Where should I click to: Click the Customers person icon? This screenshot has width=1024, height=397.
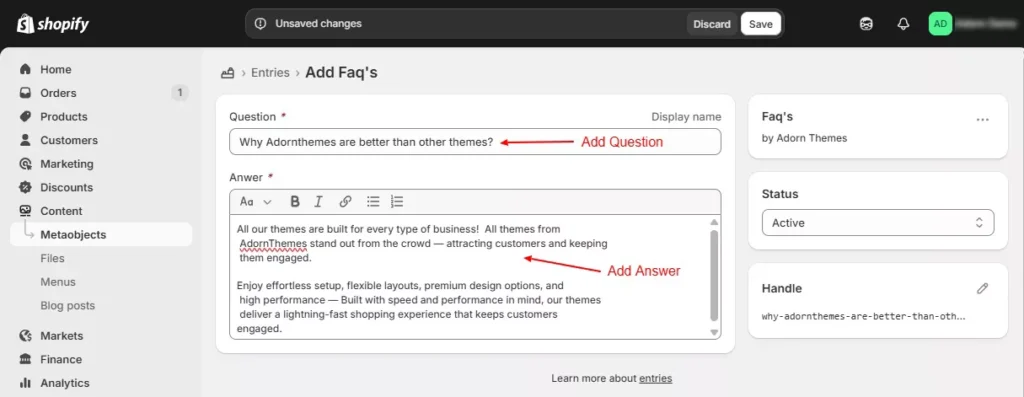(x=25, y=140)
